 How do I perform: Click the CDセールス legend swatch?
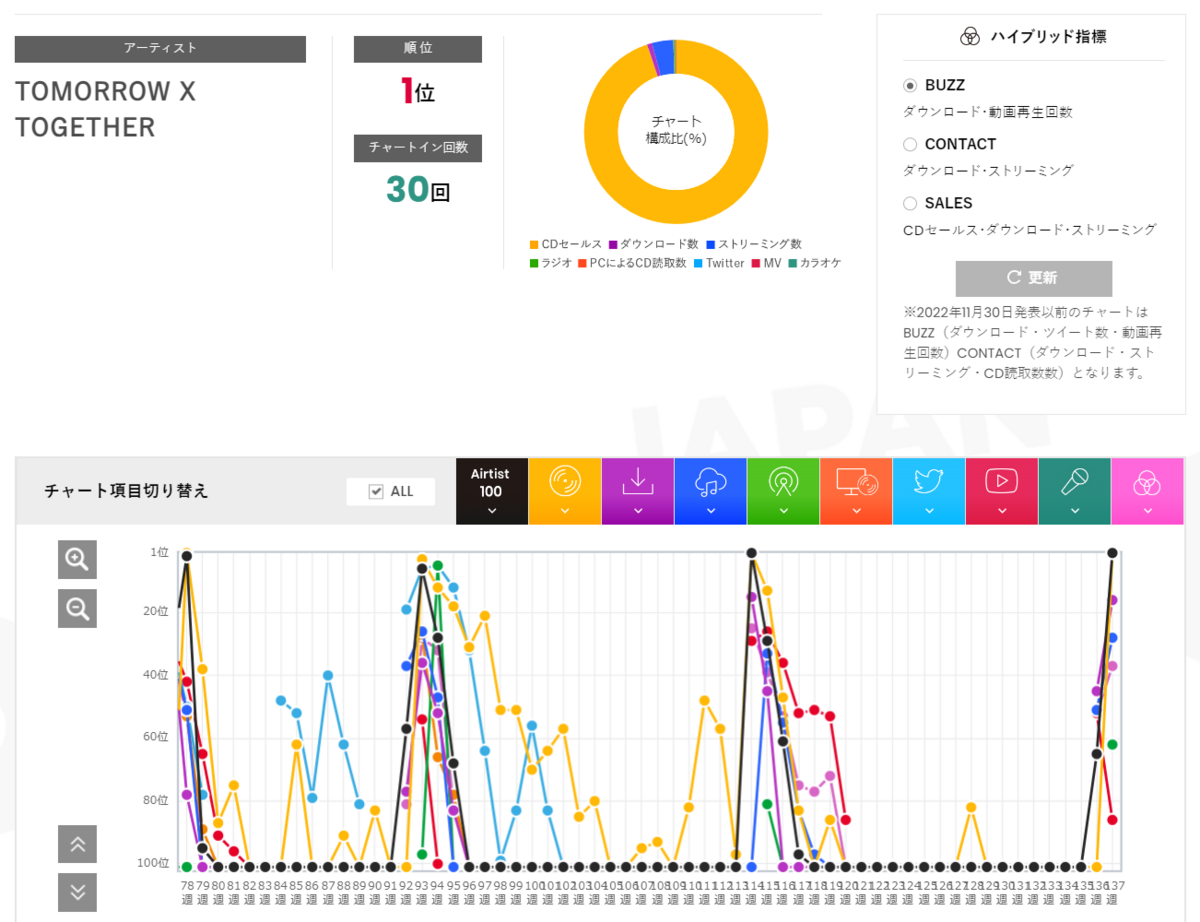(534, 244)
